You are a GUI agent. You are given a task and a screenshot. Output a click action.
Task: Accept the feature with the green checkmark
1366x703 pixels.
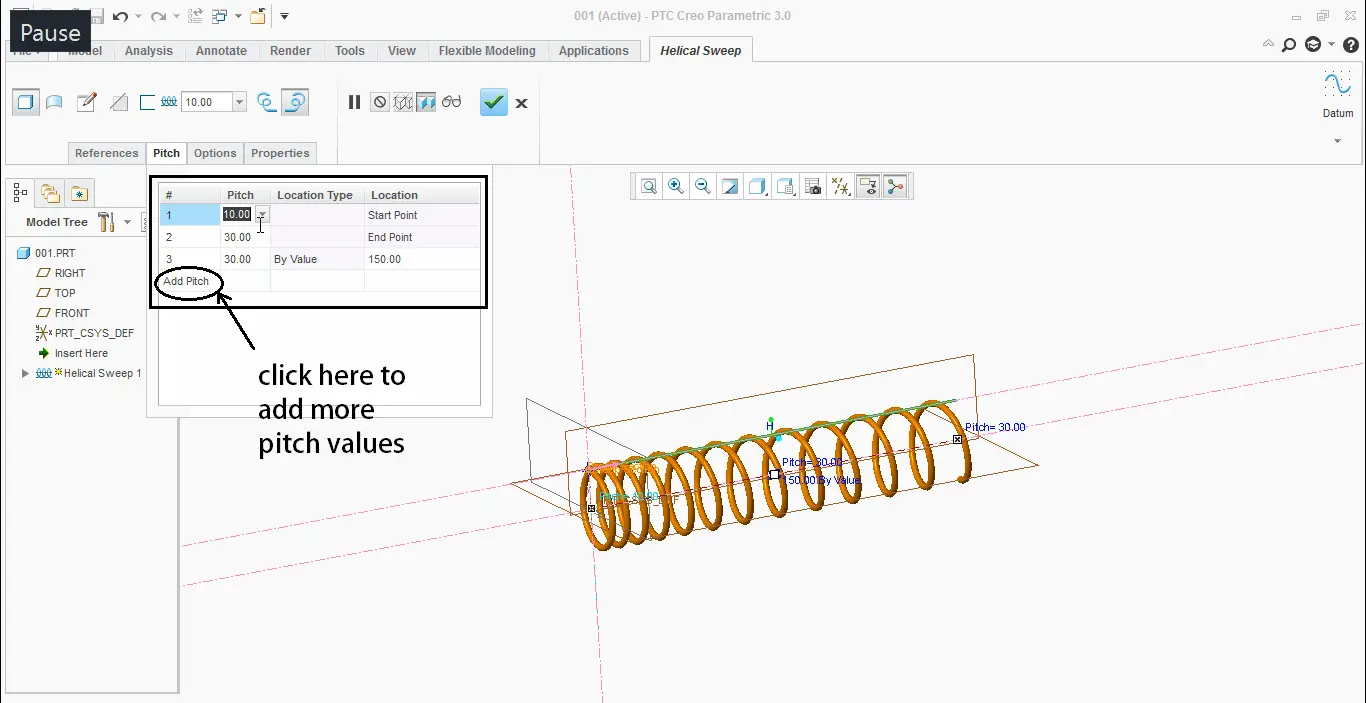click(x=493, y=102)
